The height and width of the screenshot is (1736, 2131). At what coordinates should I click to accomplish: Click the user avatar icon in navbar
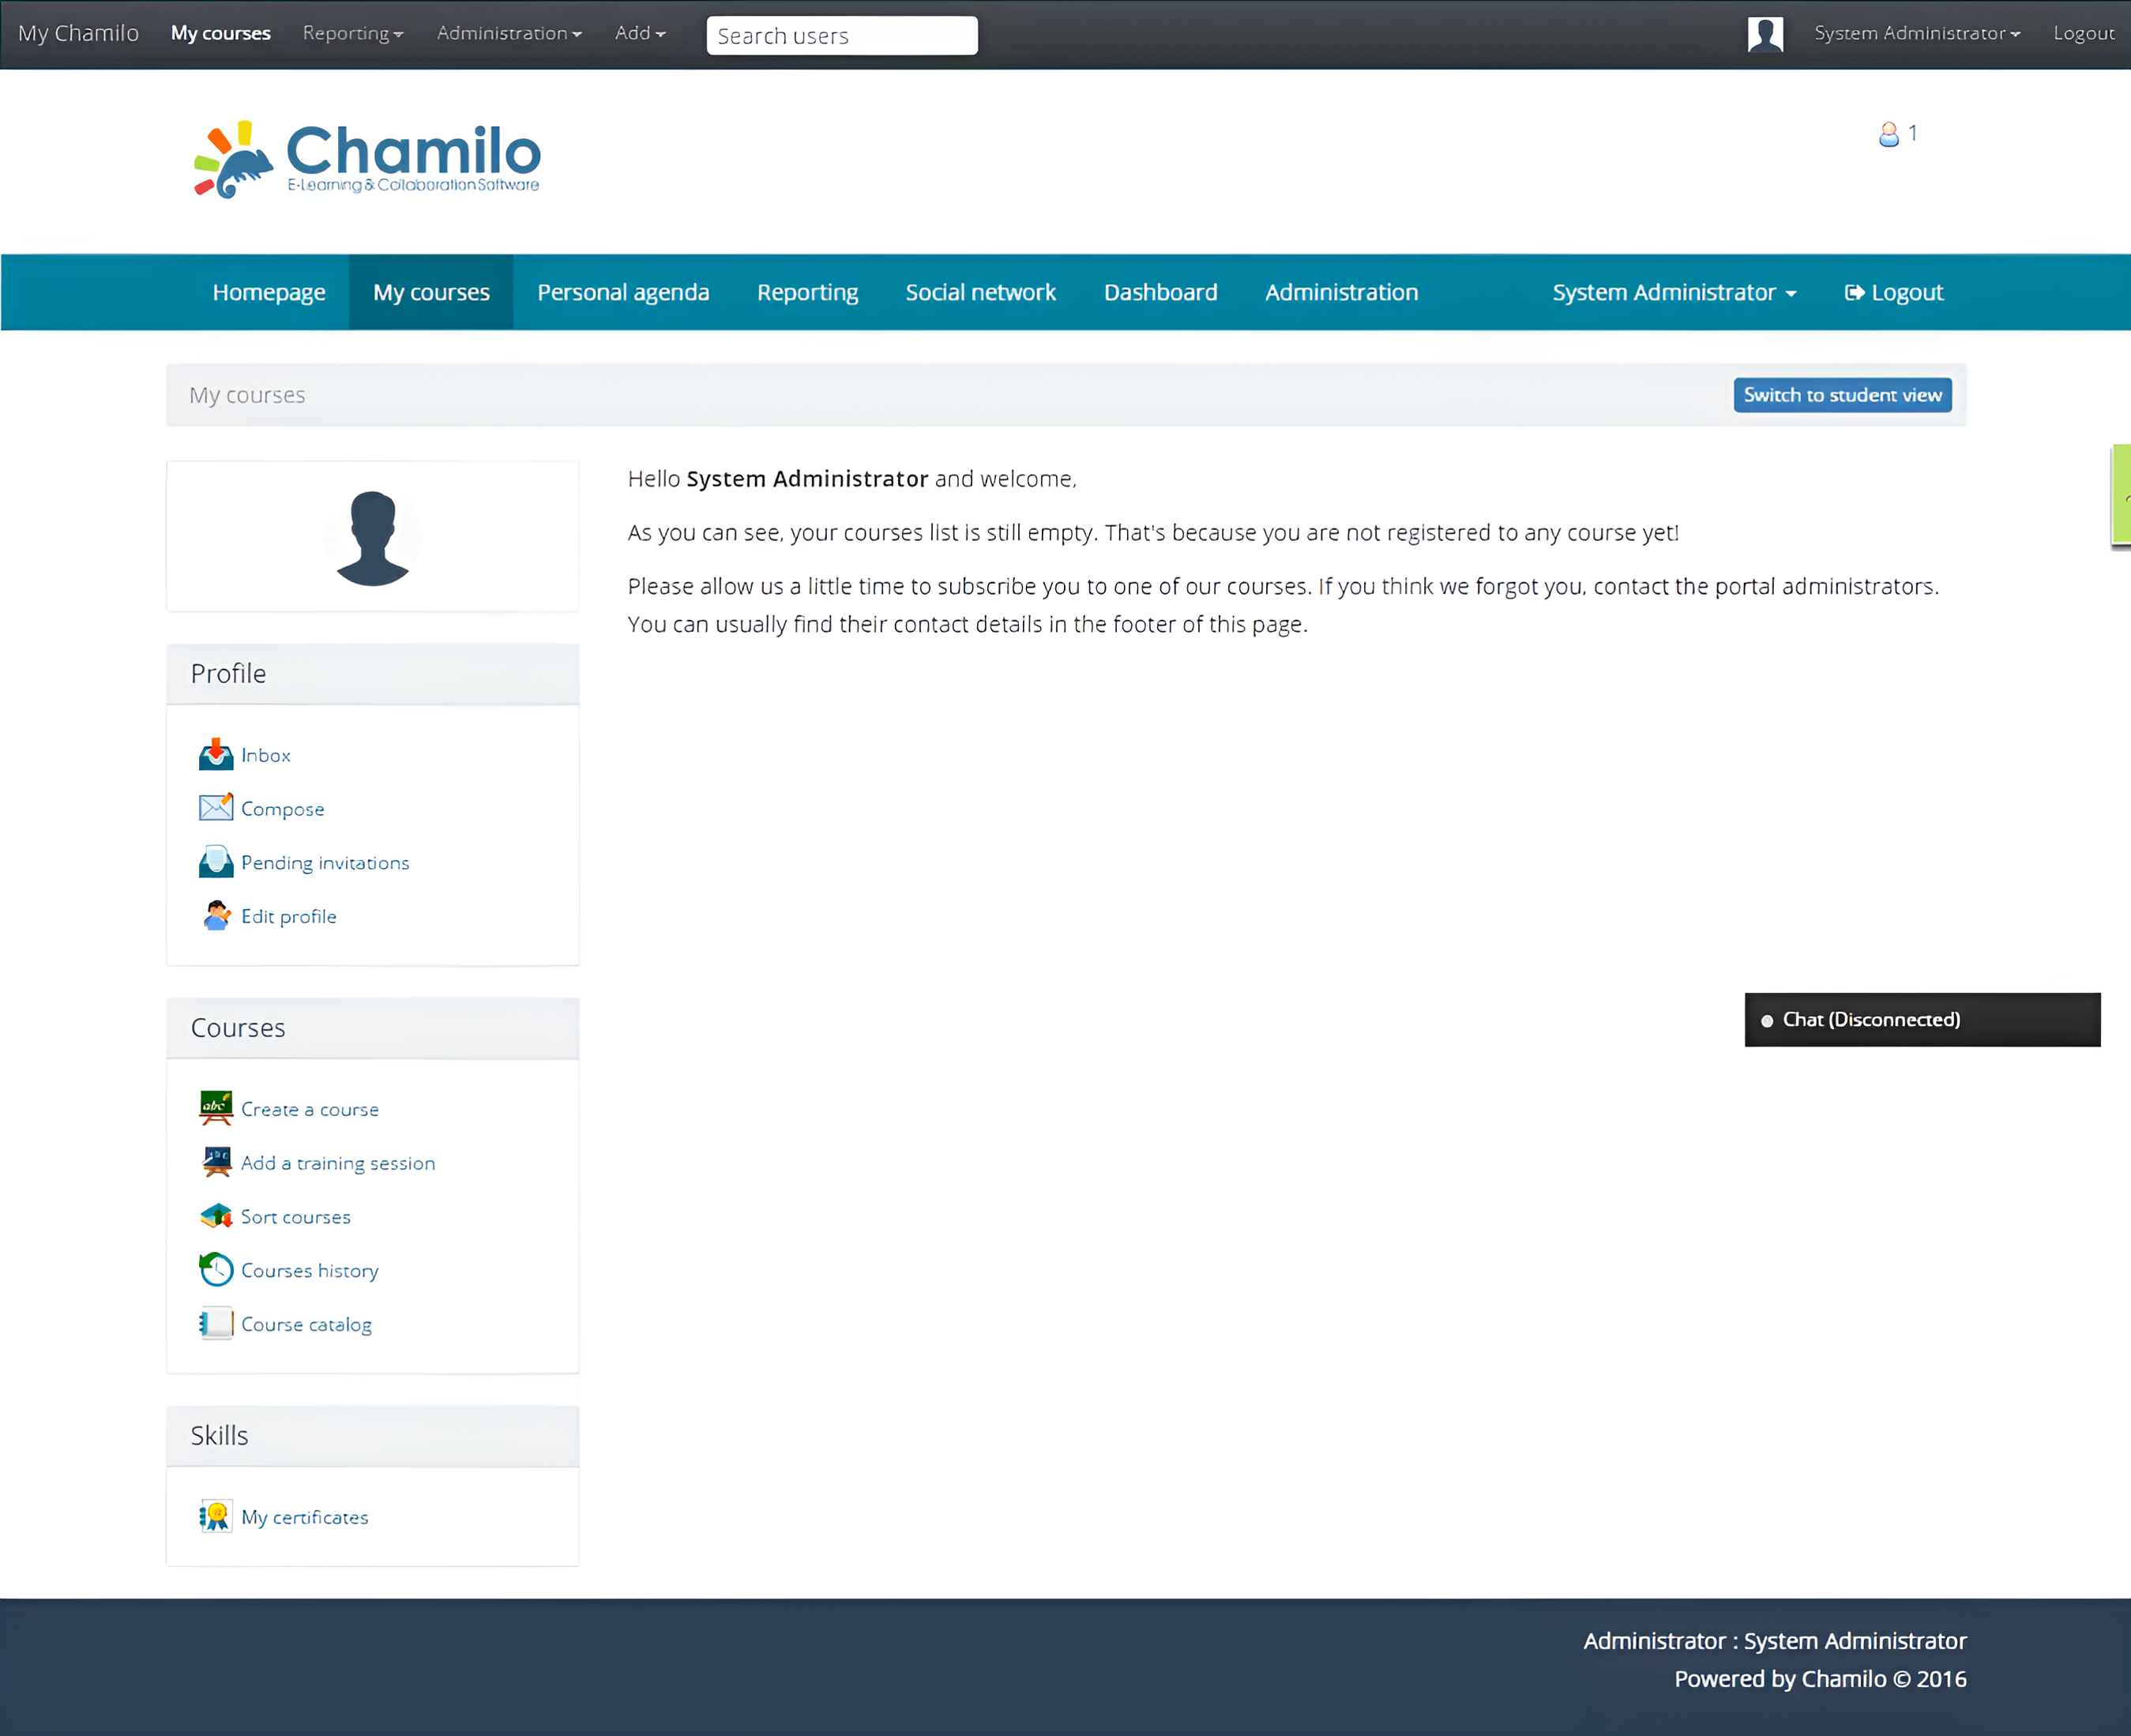(1765, 34)
